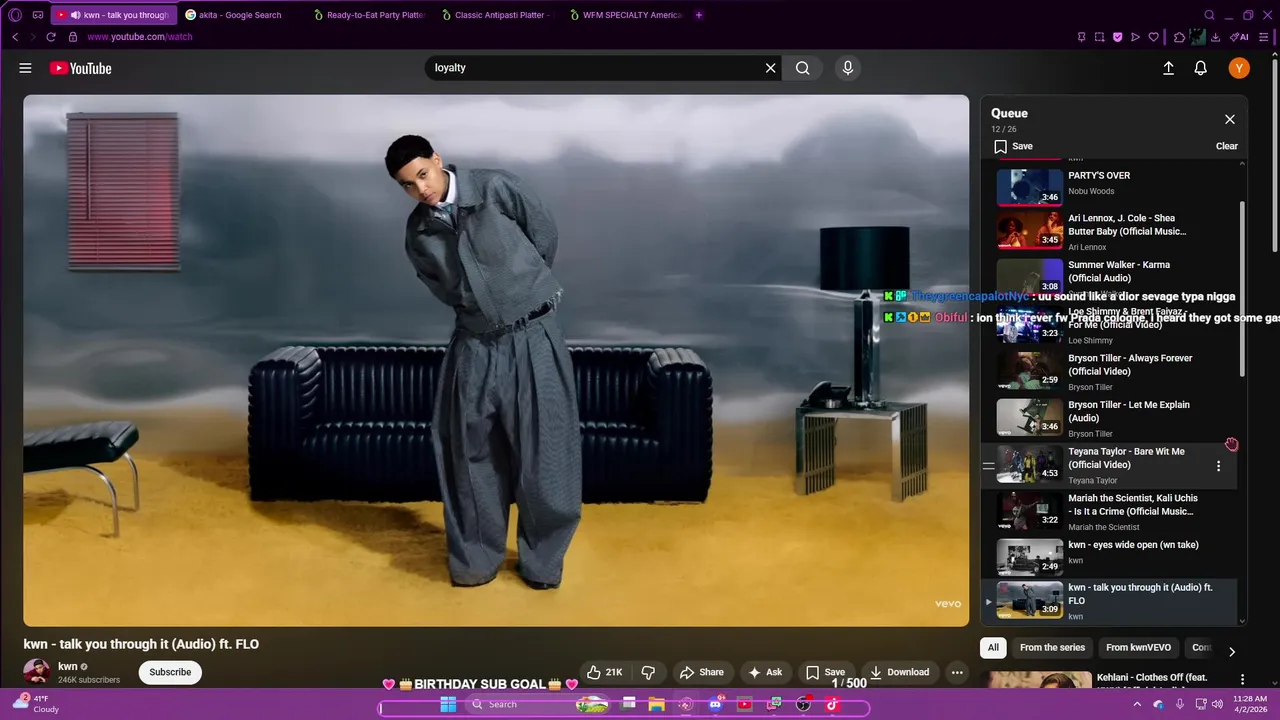The height and width of the screenshot is (720, 1280).
Task: Select Loe Shimmy - For Me queue item
Action: (x=1108, y=325)
